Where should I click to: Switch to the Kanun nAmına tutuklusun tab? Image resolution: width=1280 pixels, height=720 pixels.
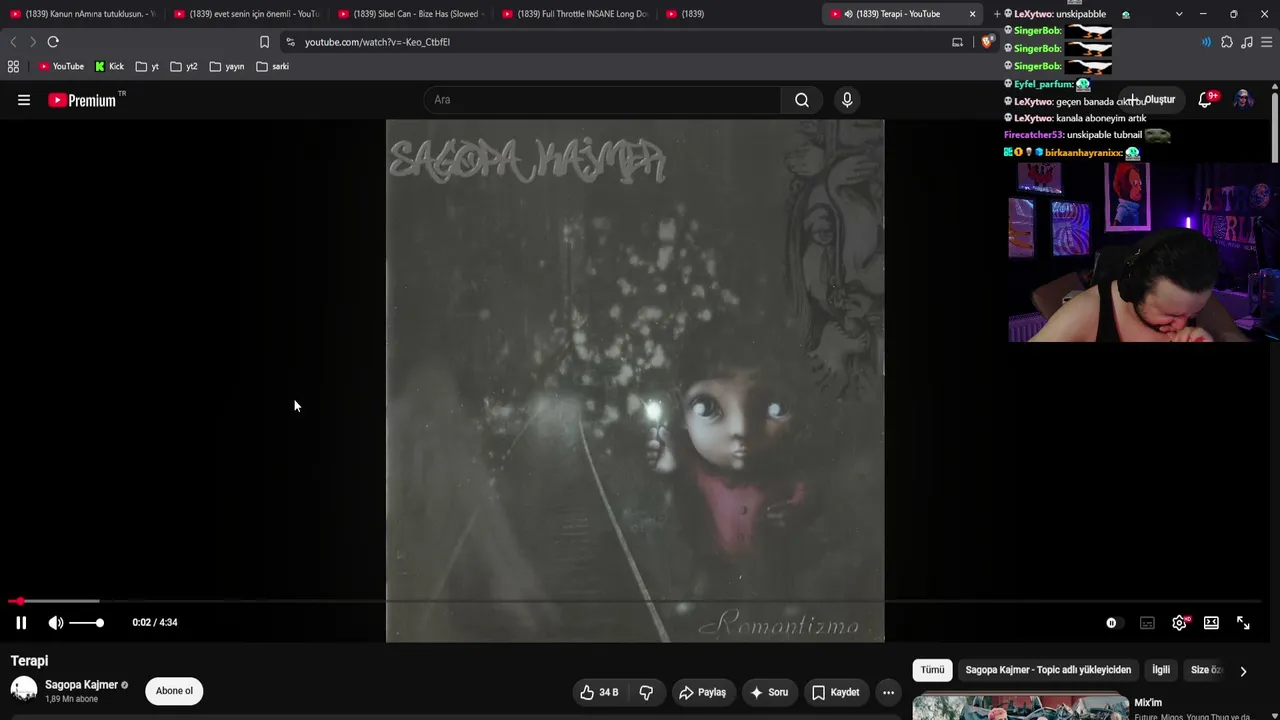[x=82, y=14]
